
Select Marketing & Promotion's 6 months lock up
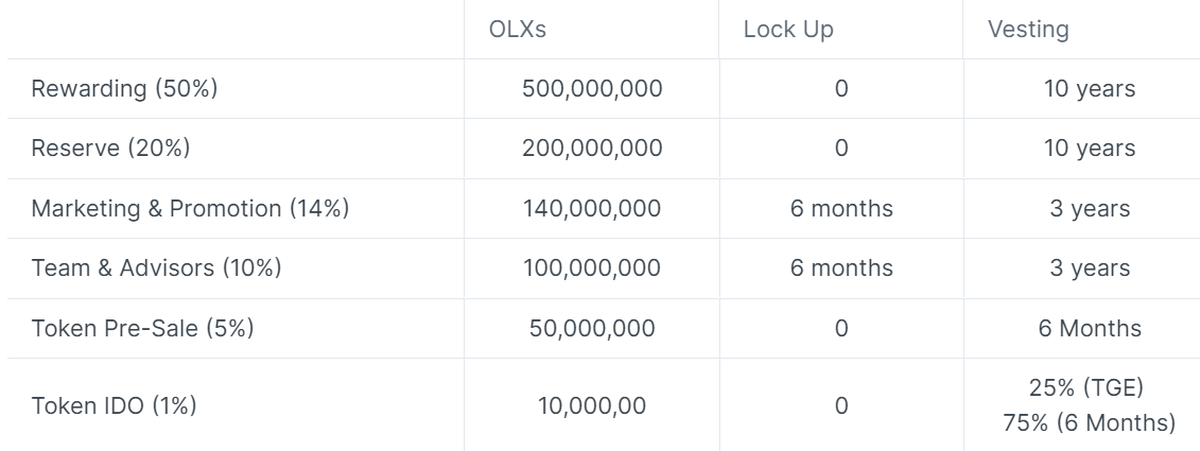[x=841, y=209]
